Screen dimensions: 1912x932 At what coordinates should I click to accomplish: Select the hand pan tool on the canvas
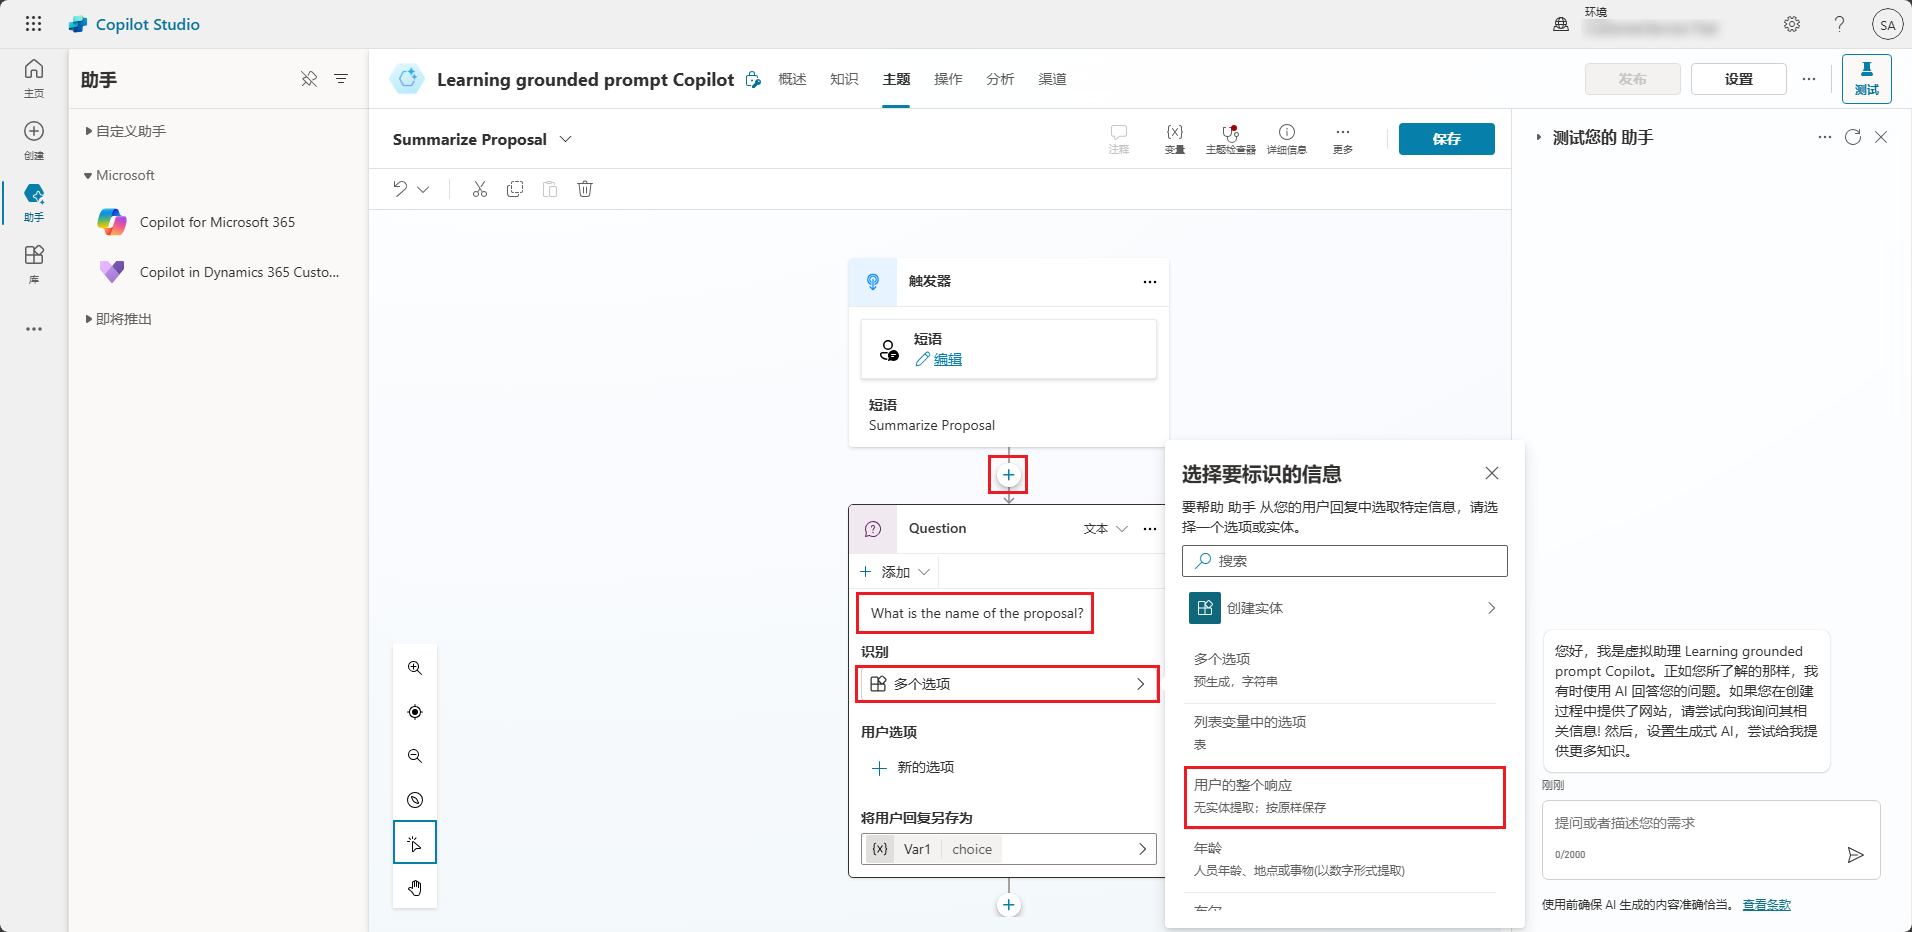click(x=414, y=887)
